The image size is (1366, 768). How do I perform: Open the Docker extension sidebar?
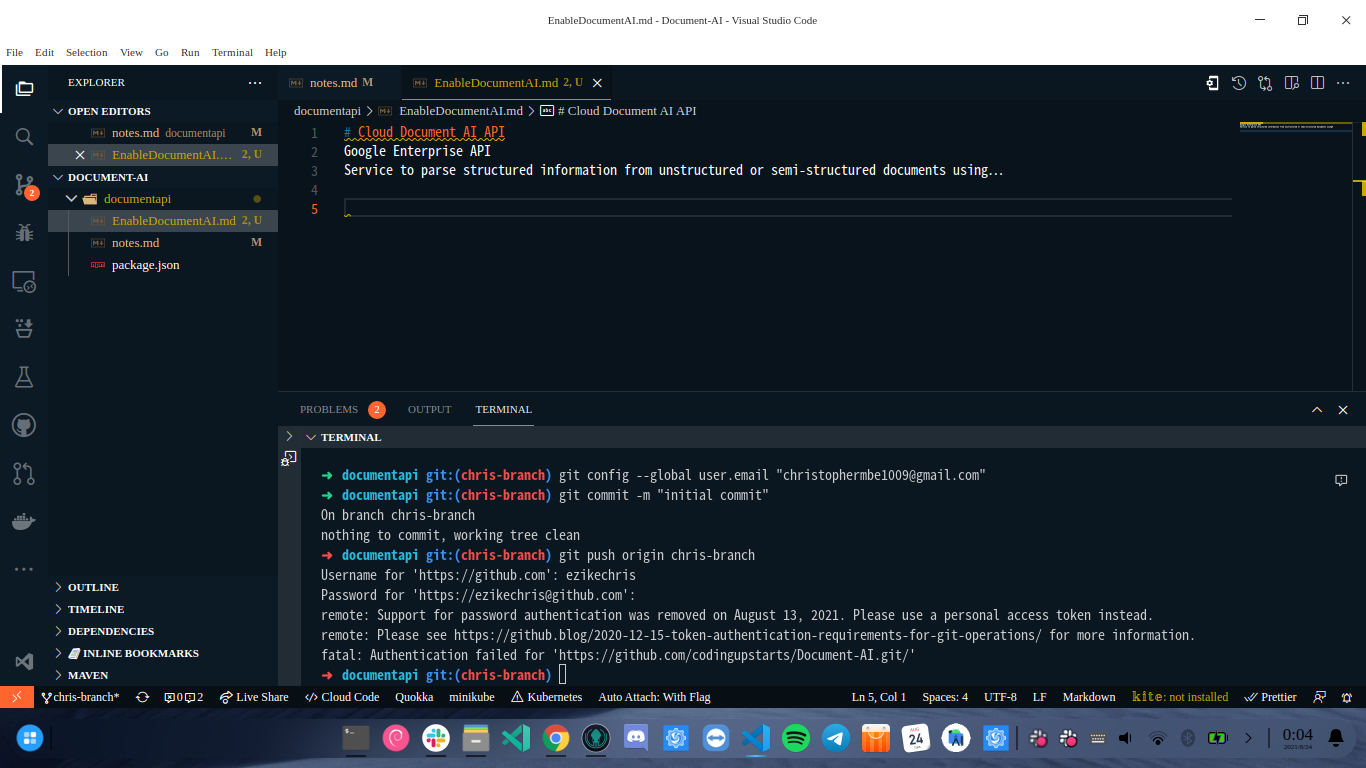24,521
